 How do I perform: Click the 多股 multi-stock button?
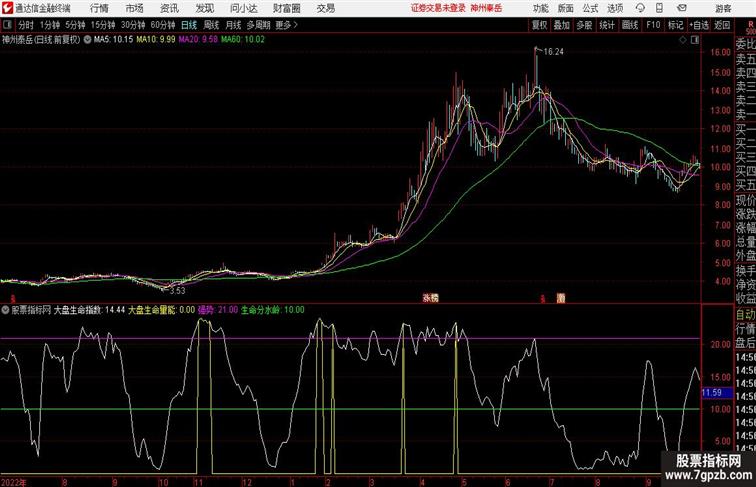point(584,25)
